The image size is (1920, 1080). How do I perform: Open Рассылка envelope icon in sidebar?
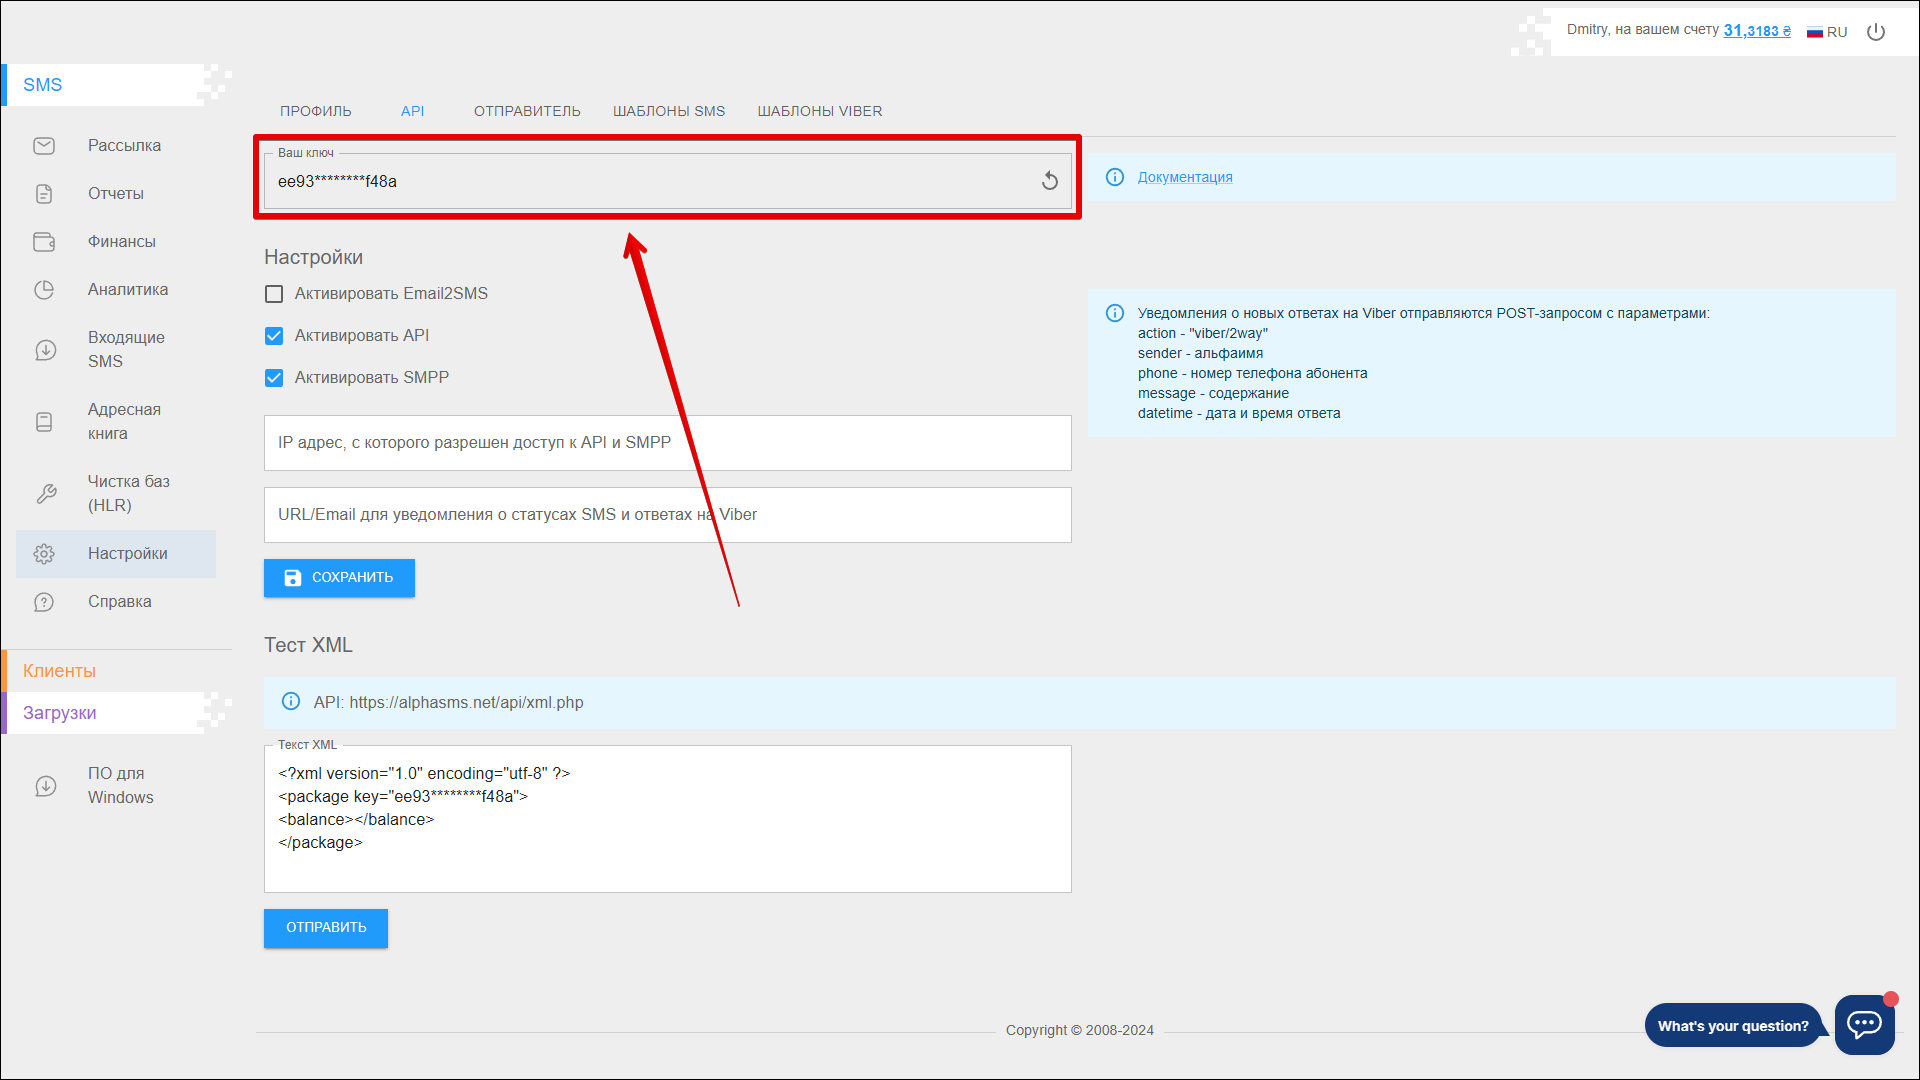click(x=44, y=146)
